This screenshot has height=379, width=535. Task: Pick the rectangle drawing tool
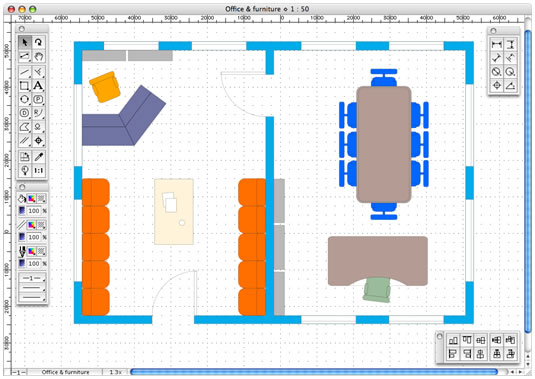pos(25,86)
